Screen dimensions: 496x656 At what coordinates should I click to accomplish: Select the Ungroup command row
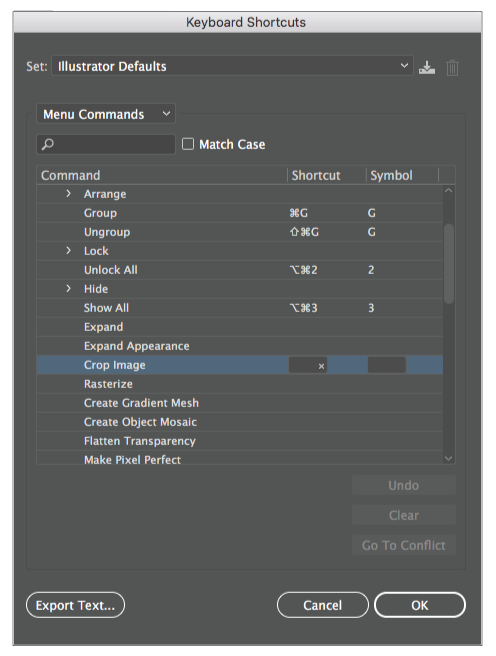point(240,232)
